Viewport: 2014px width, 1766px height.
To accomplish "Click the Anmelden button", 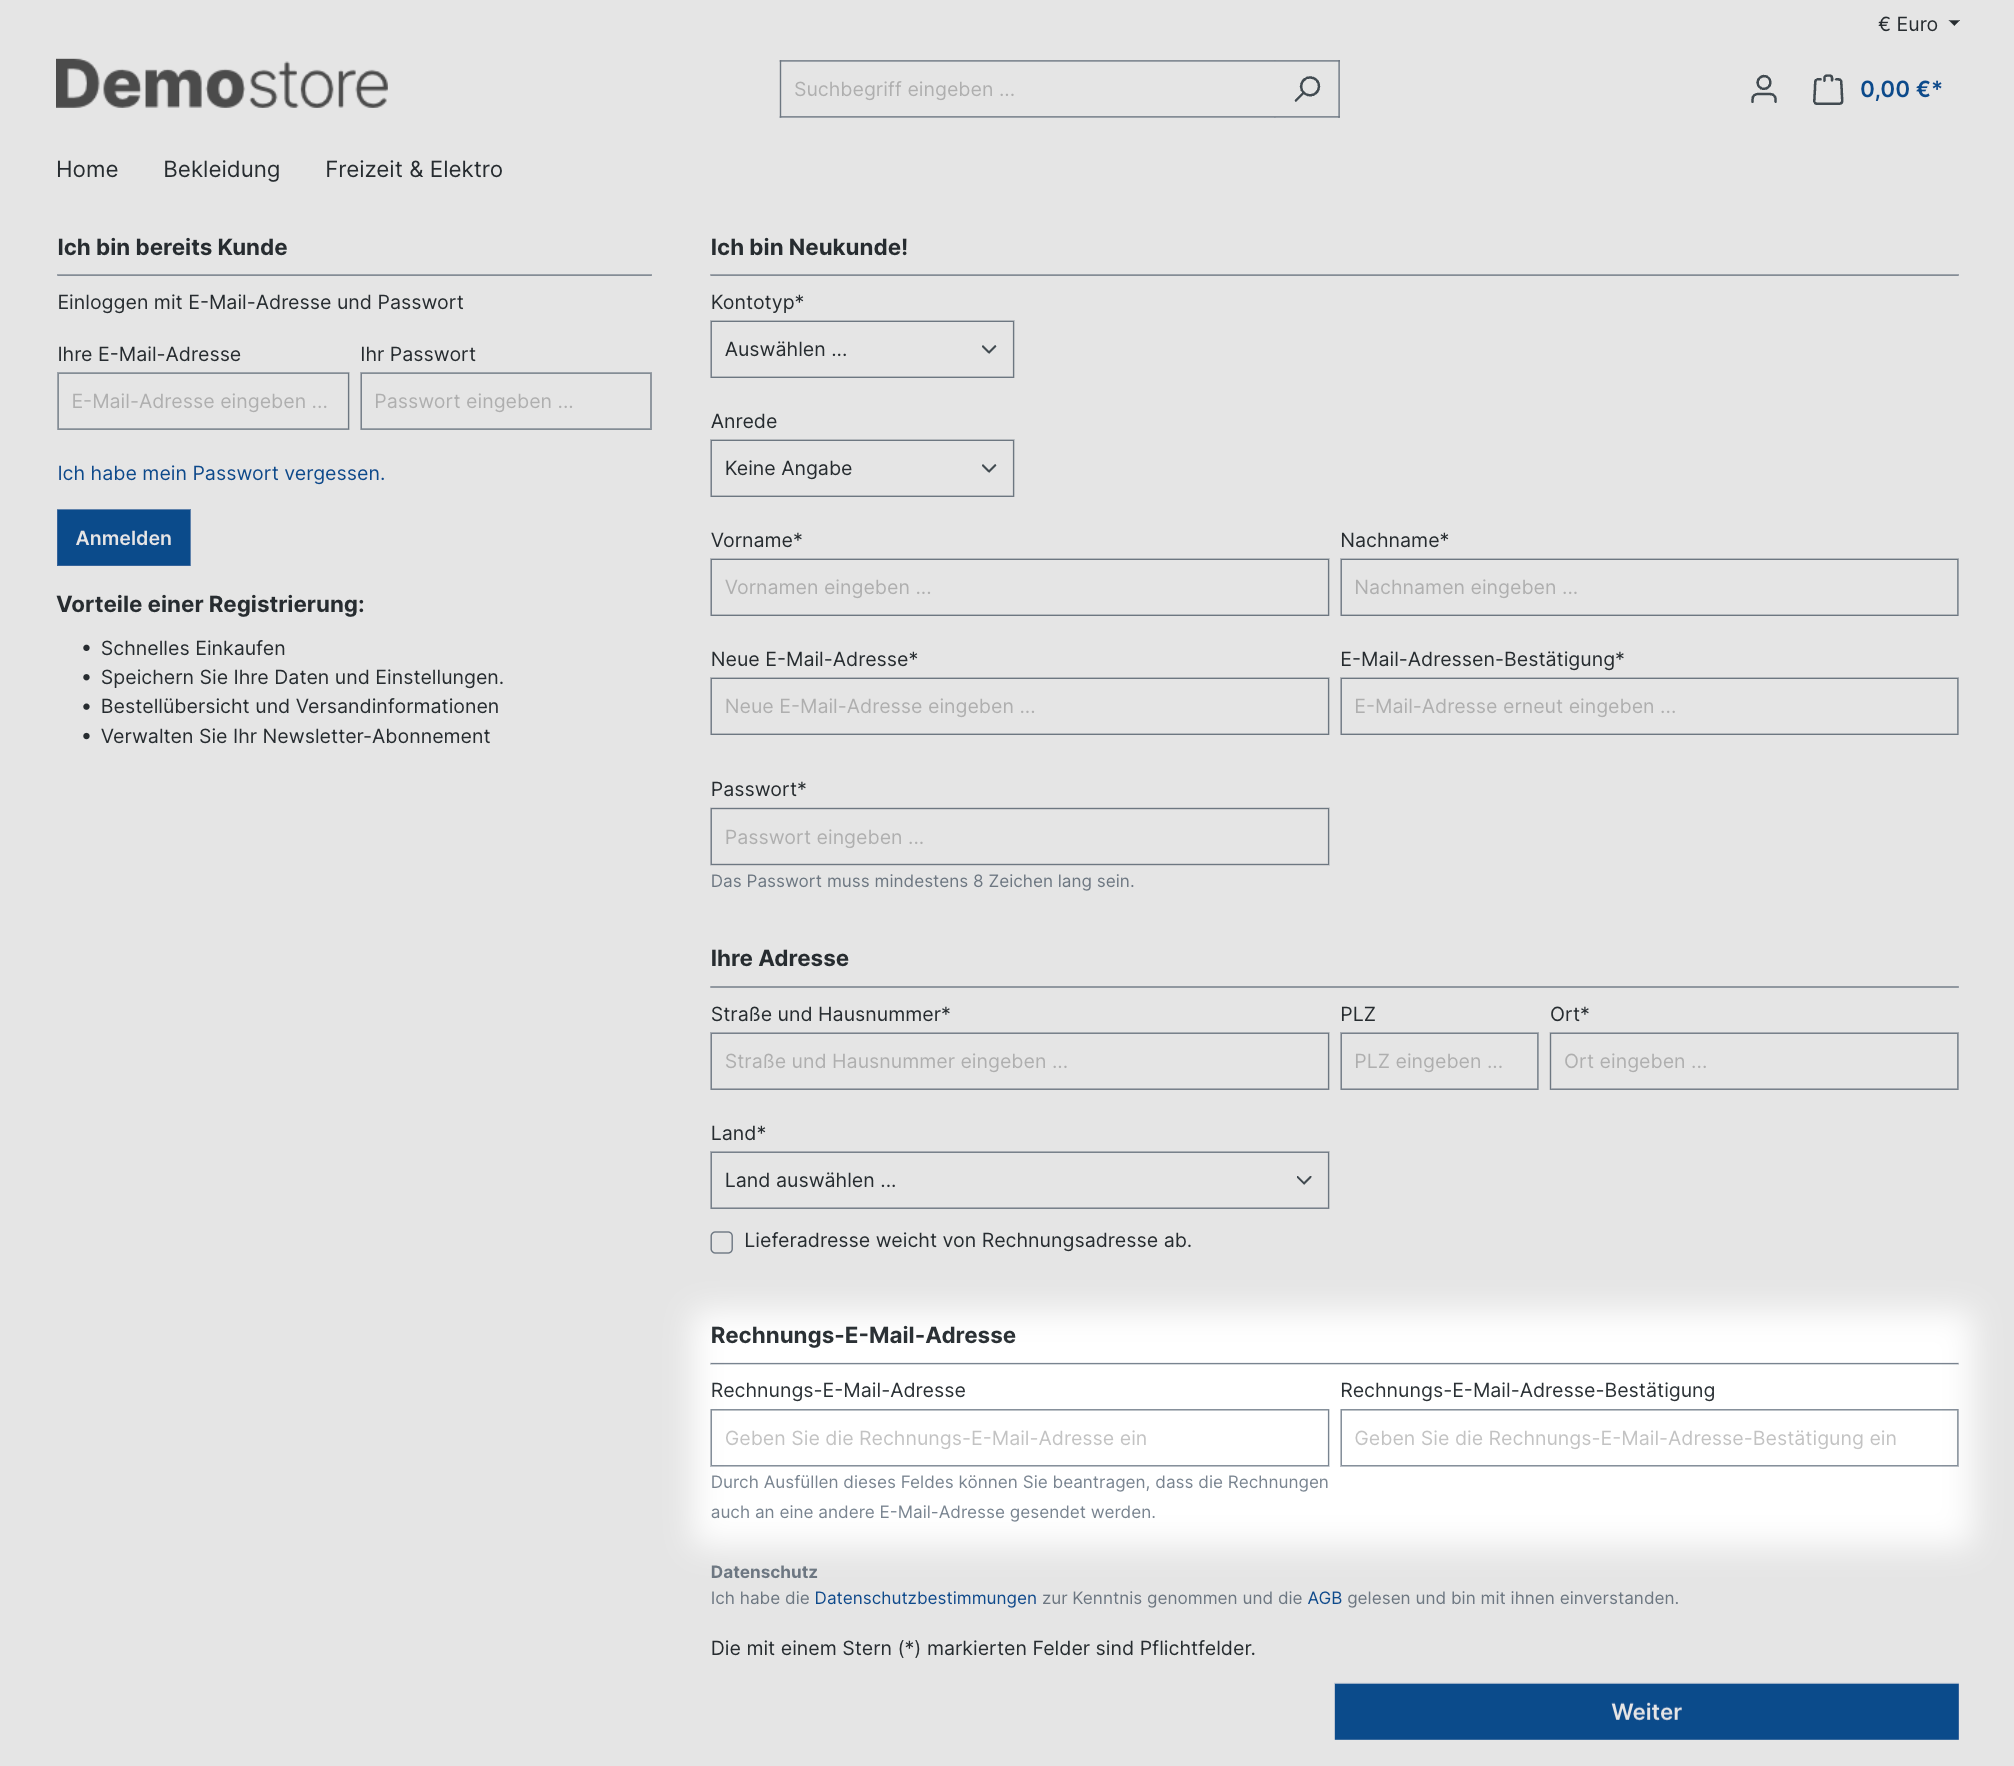I will click(x=123, y=536).
